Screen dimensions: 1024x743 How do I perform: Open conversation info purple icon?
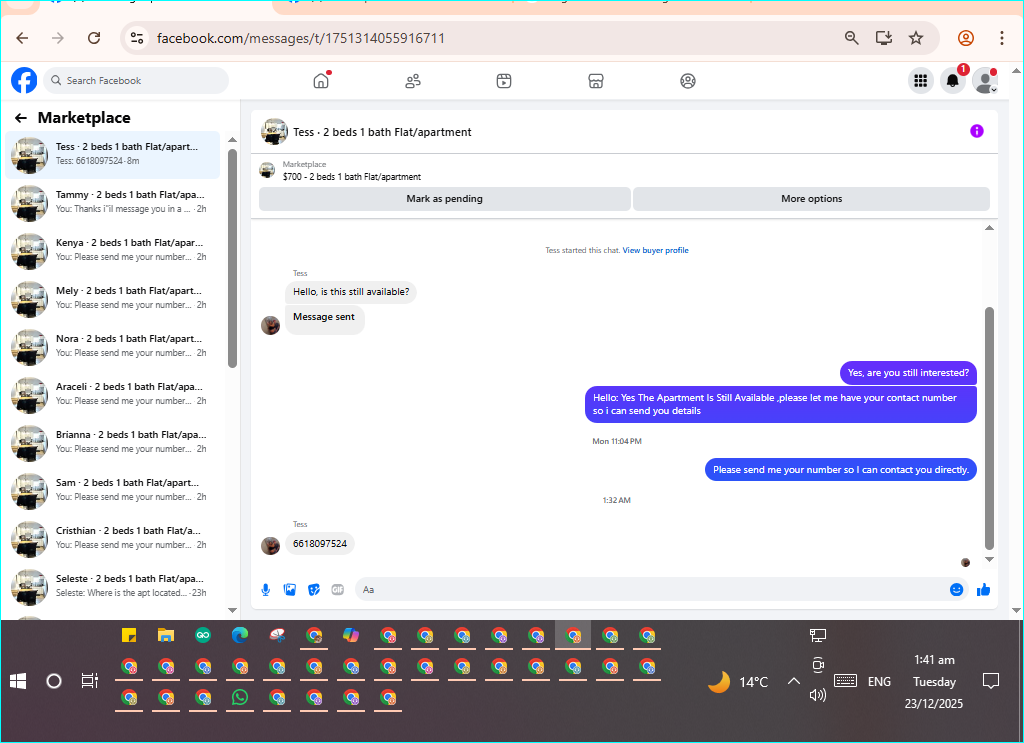[x=976, y=131]
